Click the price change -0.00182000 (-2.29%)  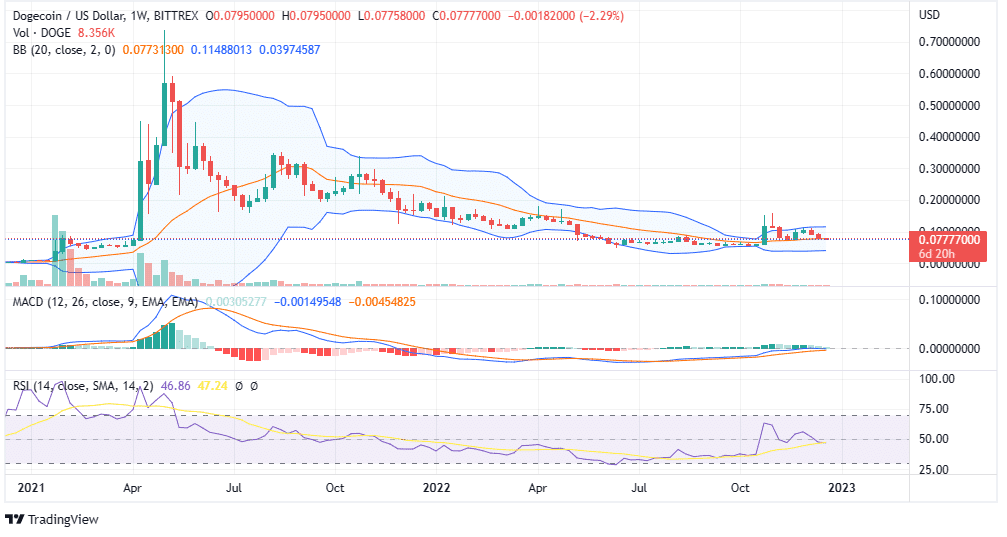pyautogui.click(x=566, y=15)
